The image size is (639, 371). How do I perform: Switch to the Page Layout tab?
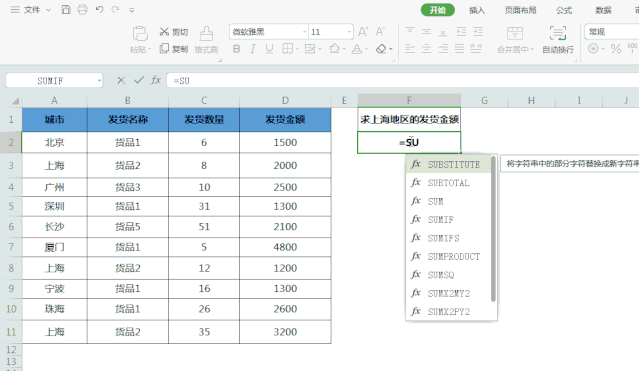pyautogui.click(x=520, y=10)
